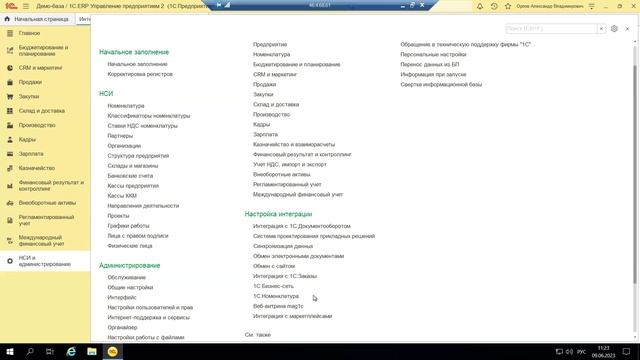The height and width of the screenshot is (360, 640).
Task: Open the 1C main menu hamburger icon
Action: pyautogui.click(x=26, y=6)
